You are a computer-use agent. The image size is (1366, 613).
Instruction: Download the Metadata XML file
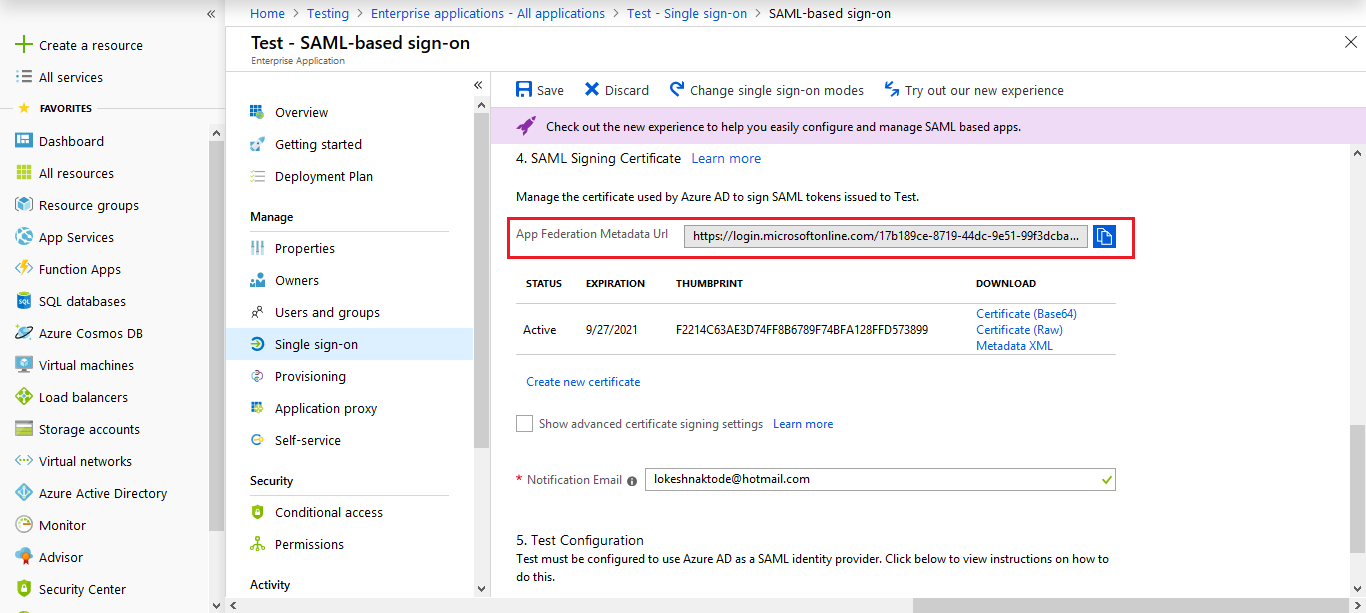click(x=1014, y=345)
